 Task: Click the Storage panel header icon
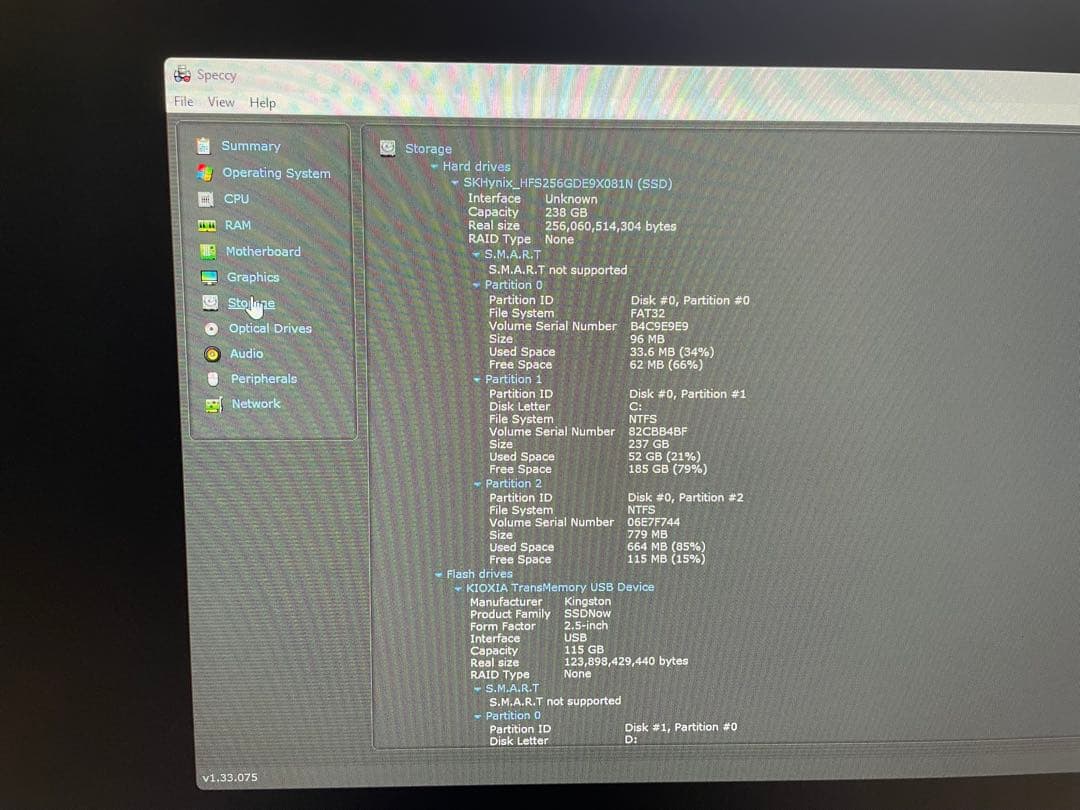pos(386,148)
